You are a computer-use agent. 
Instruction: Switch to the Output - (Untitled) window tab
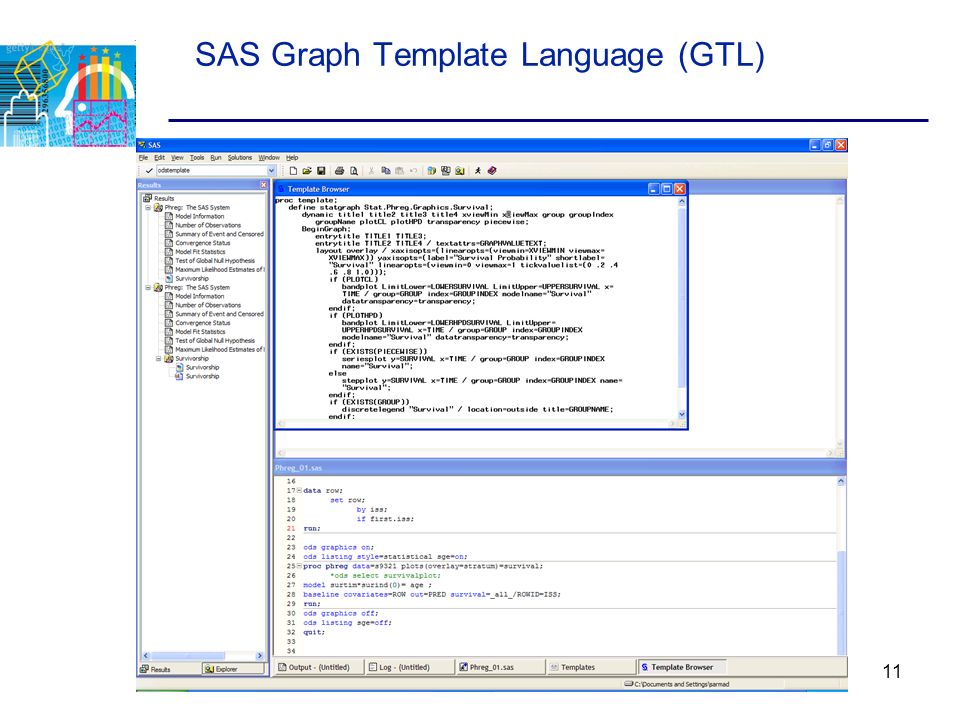pos(318,667)
